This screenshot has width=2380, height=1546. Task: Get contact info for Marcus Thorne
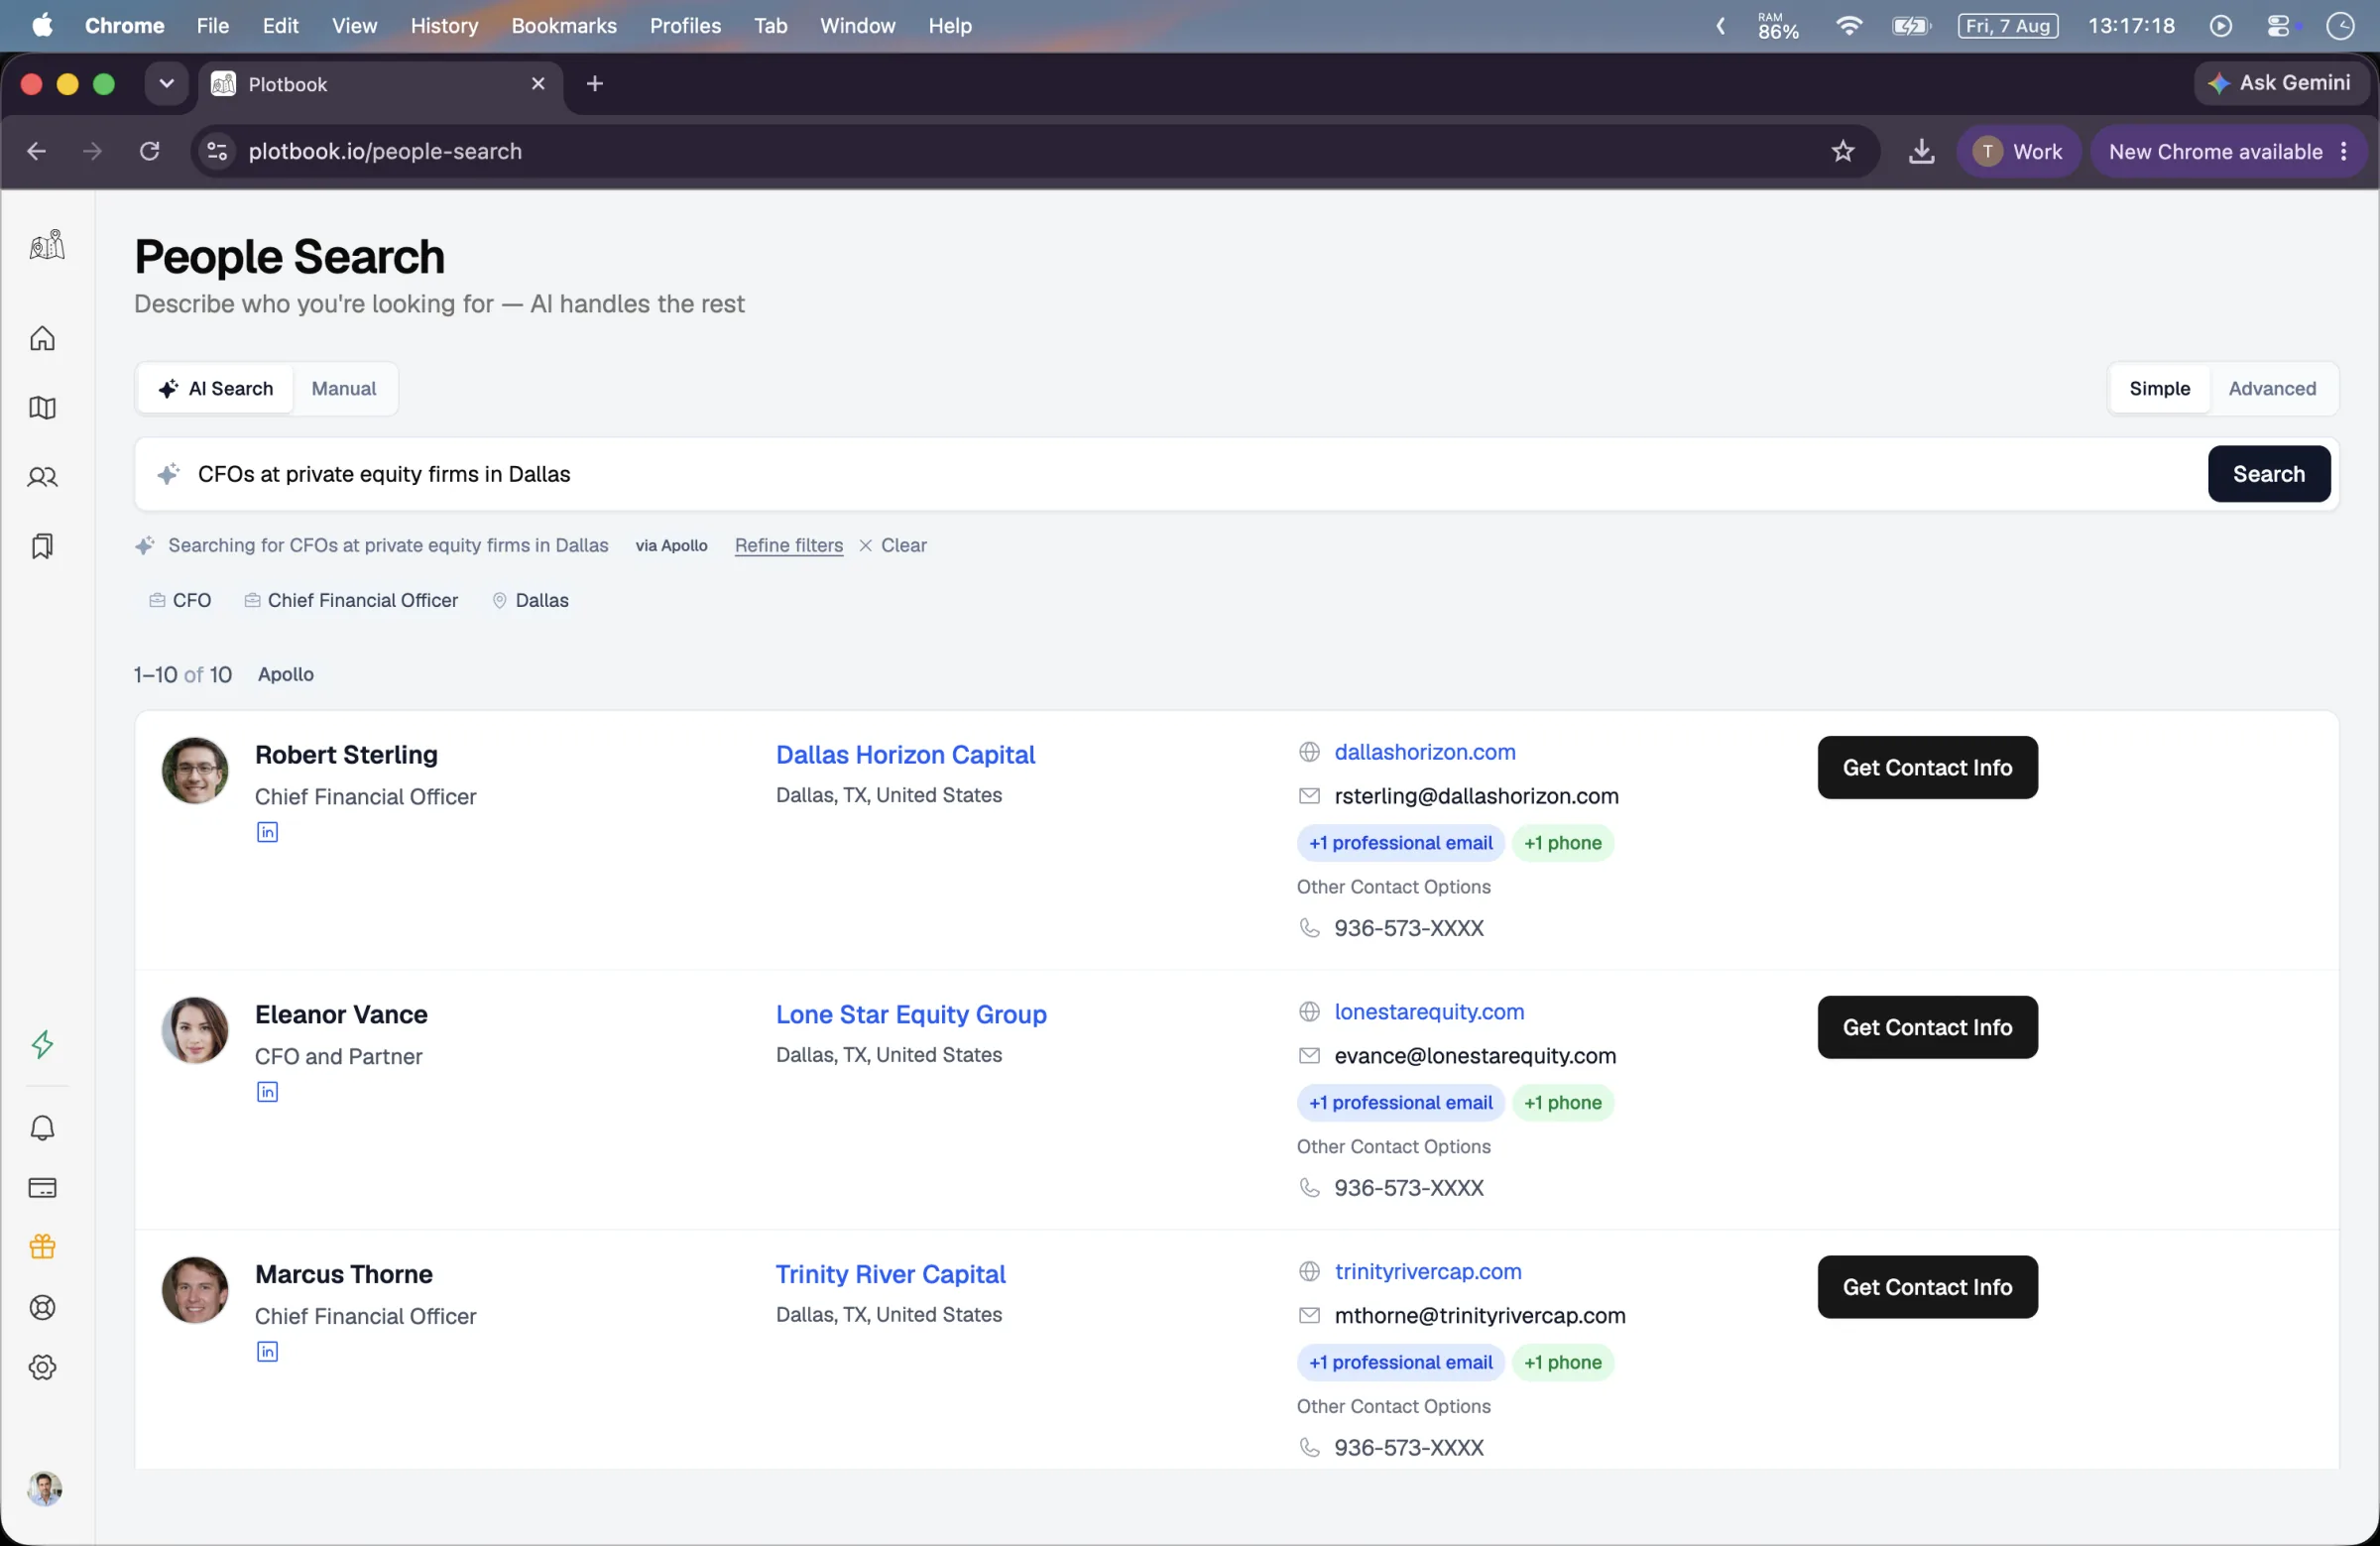click(x=1927, y=1287)
